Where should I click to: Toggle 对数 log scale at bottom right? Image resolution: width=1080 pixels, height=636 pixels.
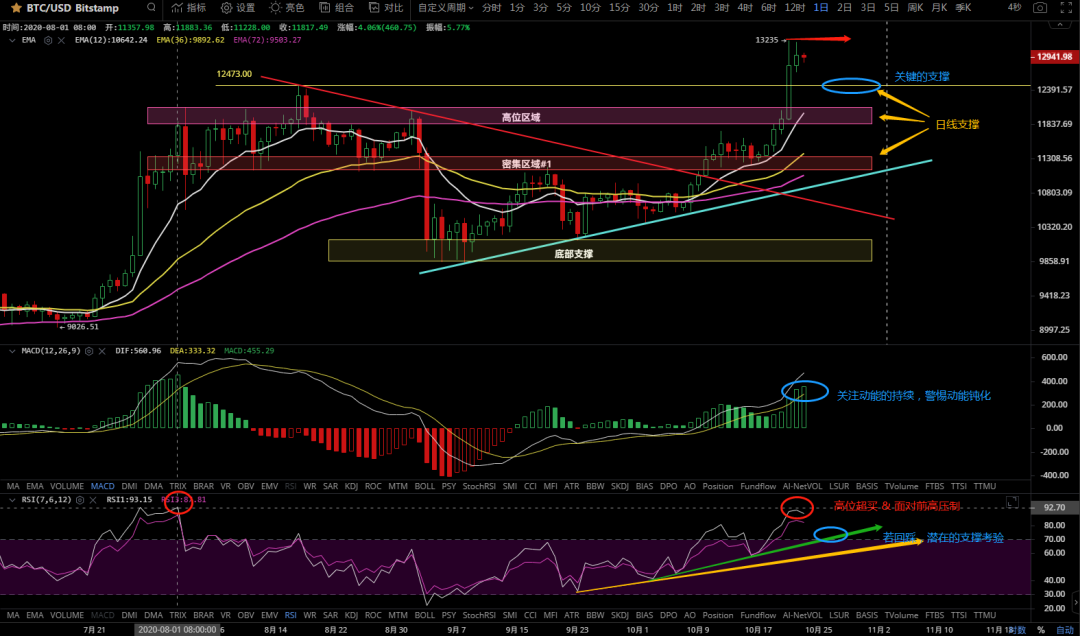pyautogui.click(x=1020, y=630)
